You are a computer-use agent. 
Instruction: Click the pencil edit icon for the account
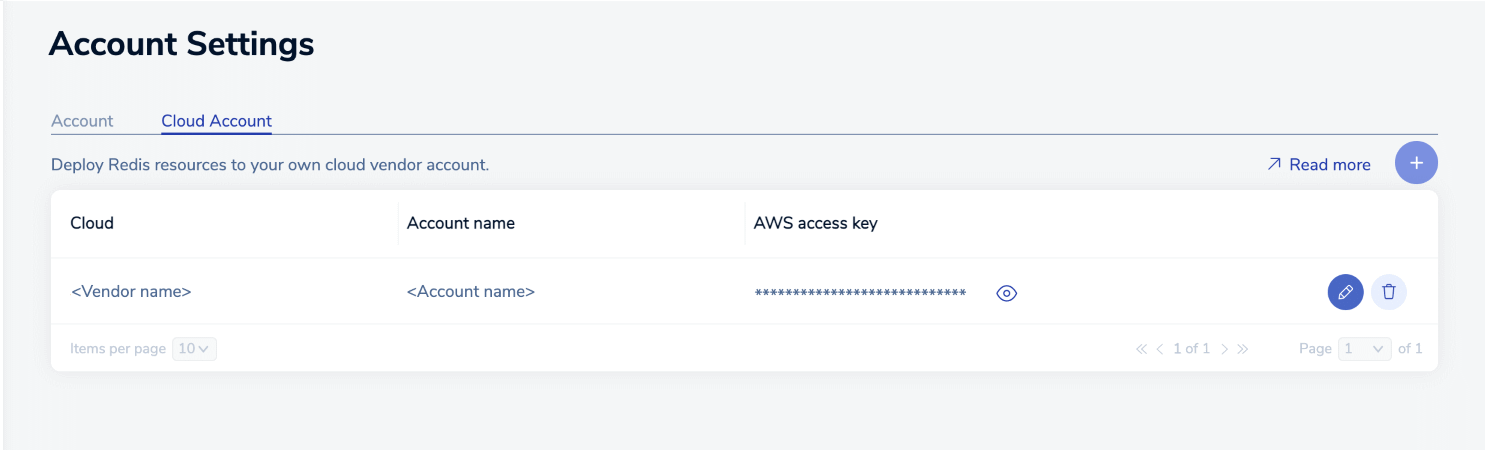[x=1345, y=292]
